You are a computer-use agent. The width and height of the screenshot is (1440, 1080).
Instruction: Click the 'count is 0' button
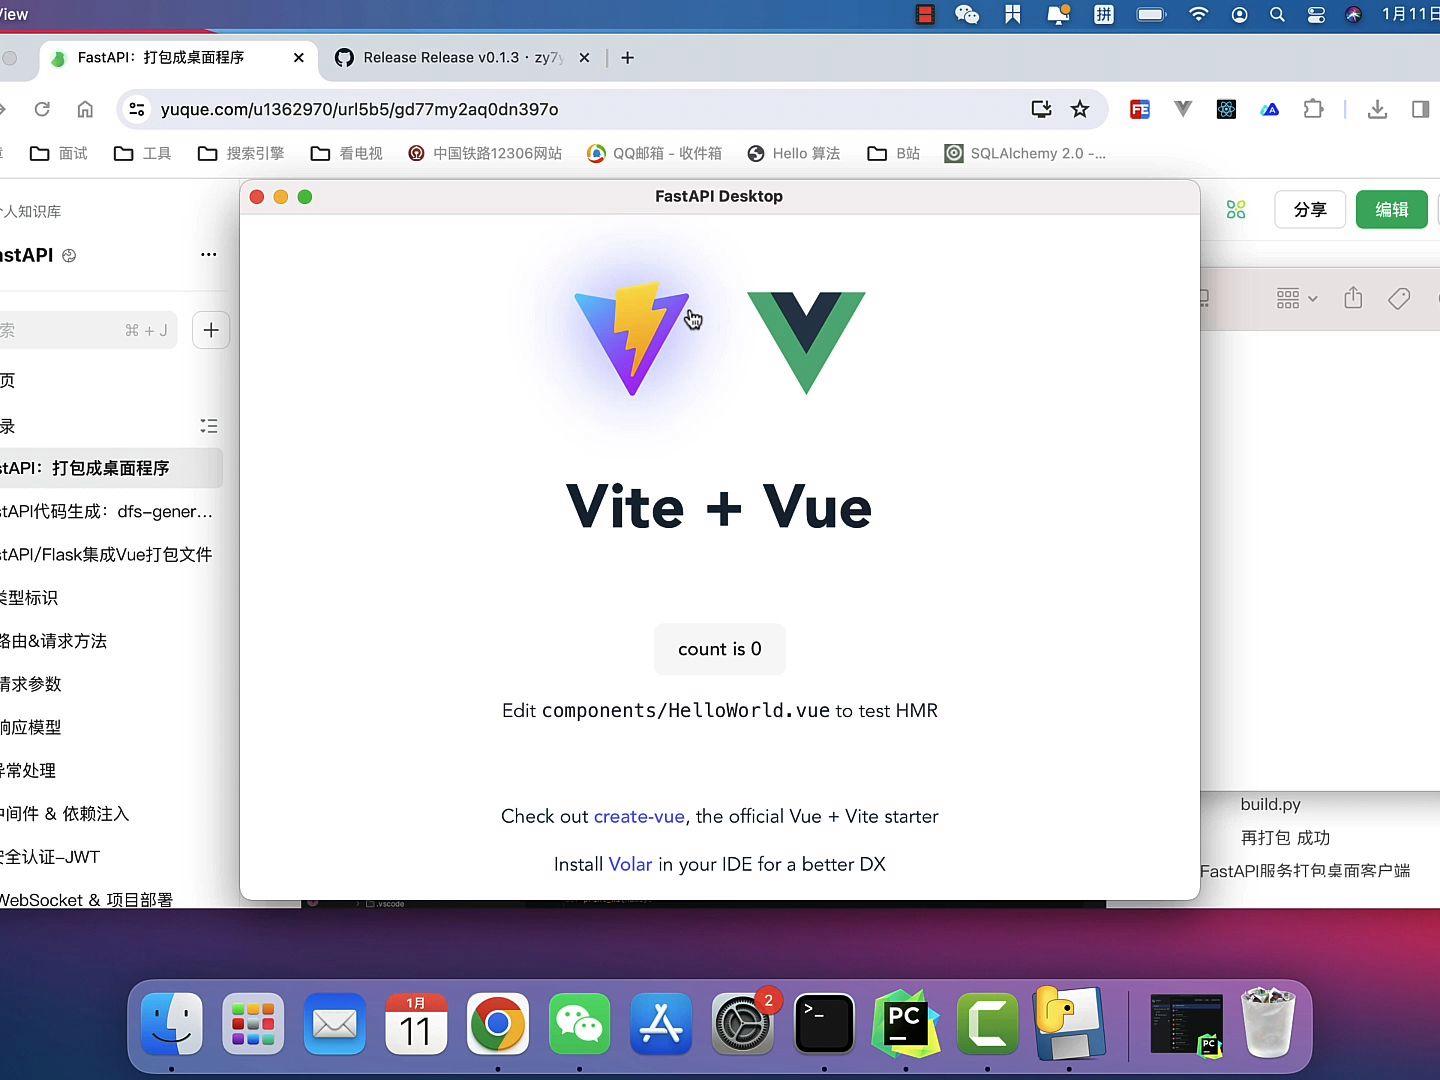point(720,649)
